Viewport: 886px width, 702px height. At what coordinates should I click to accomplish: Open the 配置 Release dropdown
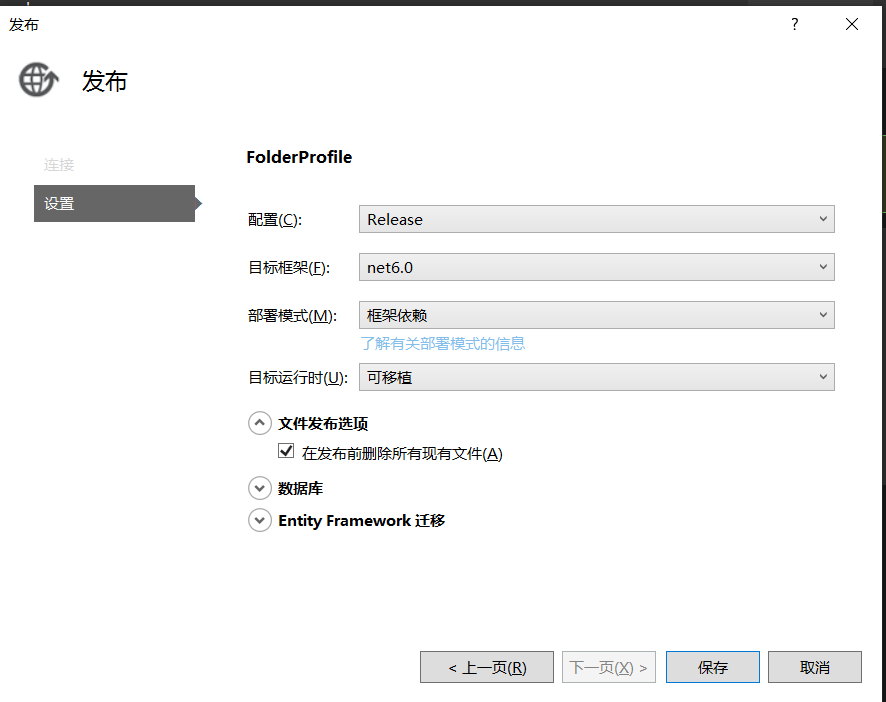(596, 219)
